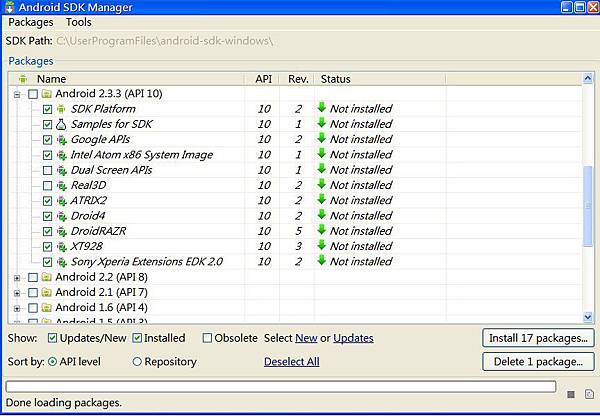The height and width of the screenshot is (416, 600).
Task: Click the add-on icon beside ATRIX2
Action: tap(62, 201)
